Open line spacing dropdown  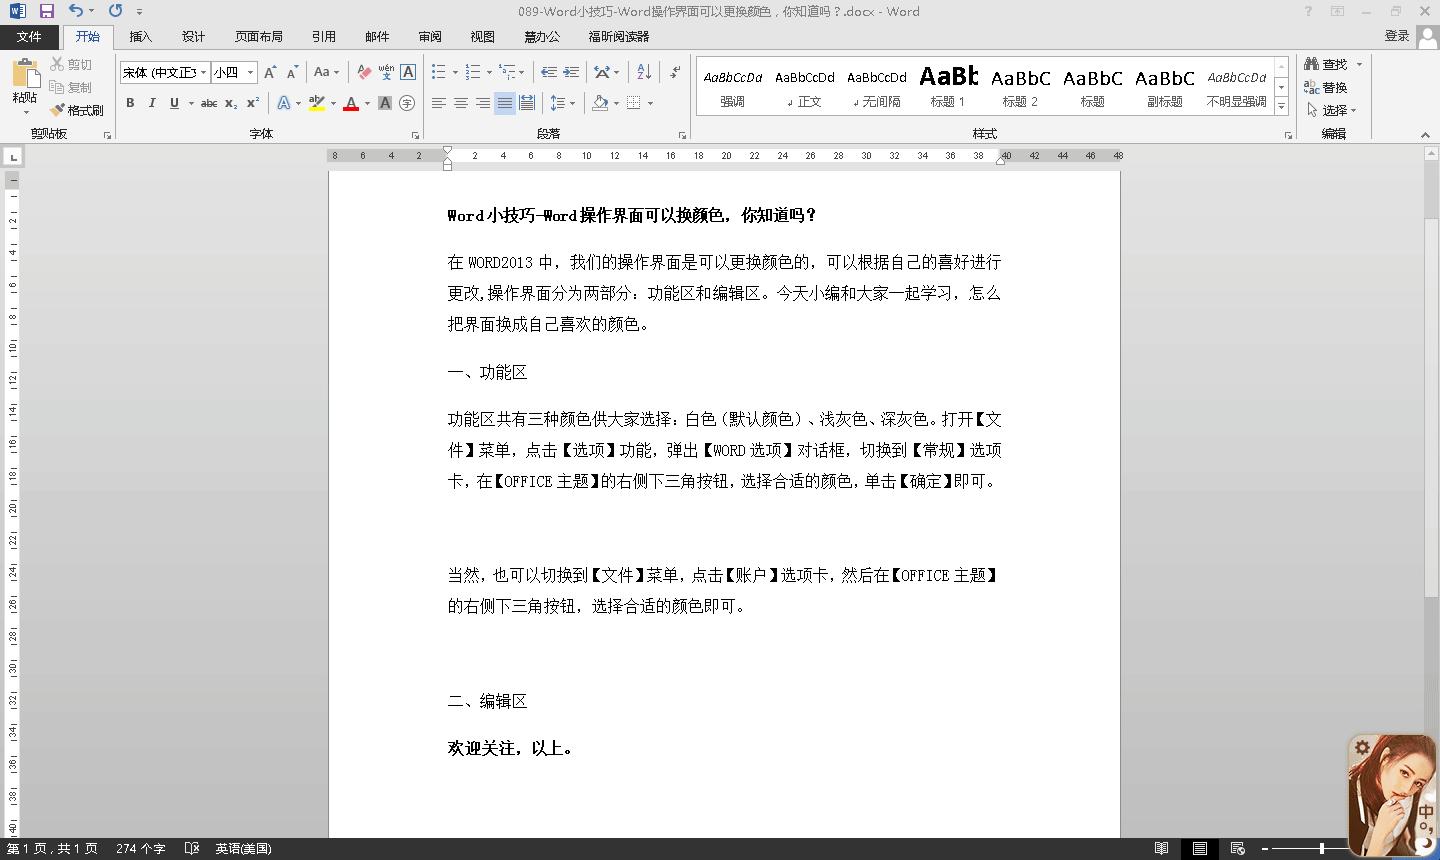(563, 103)
